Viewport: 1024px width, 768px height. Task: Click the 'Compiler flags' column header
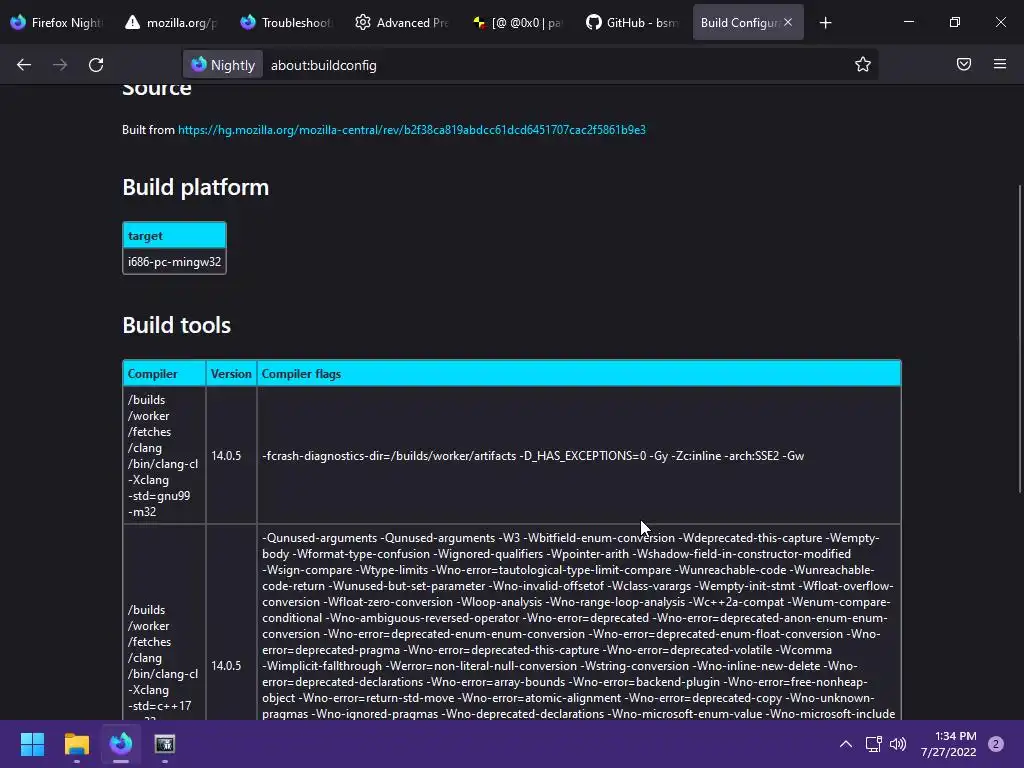[x=579, y=374]
